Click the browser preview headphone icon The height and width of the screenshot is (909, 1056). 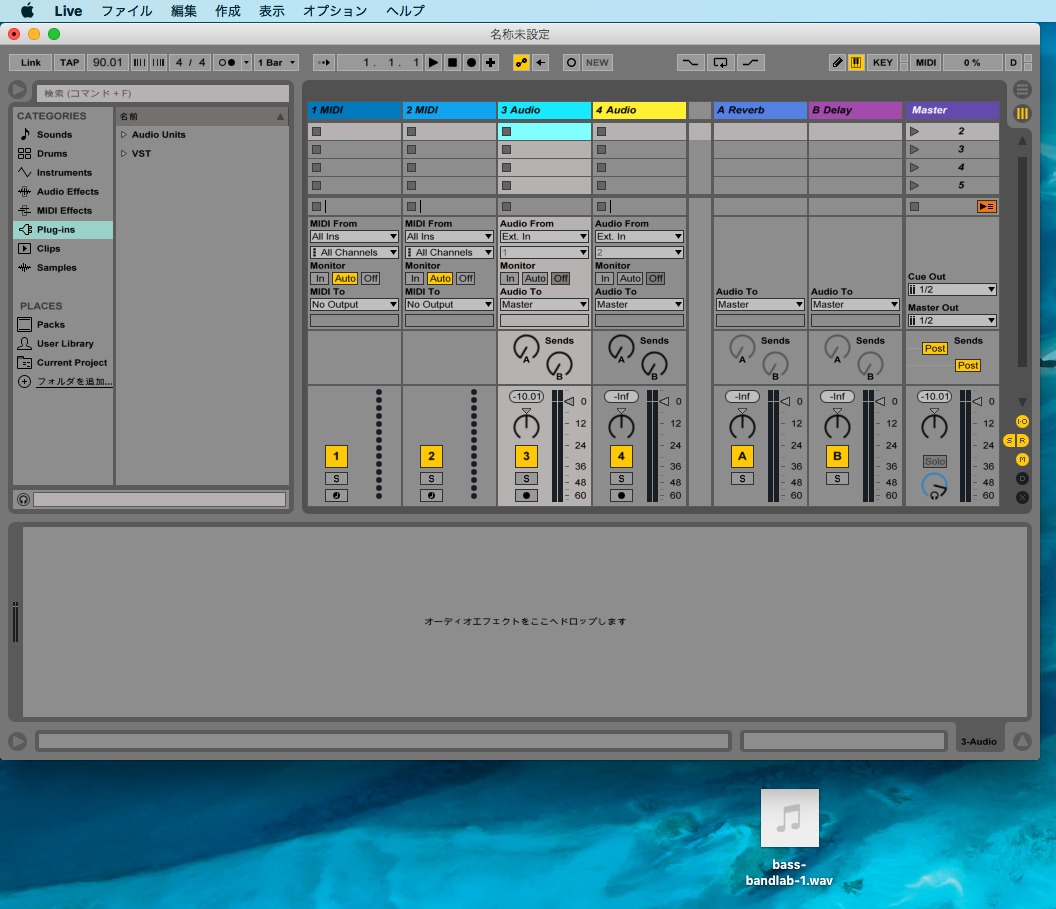[24, 500]
